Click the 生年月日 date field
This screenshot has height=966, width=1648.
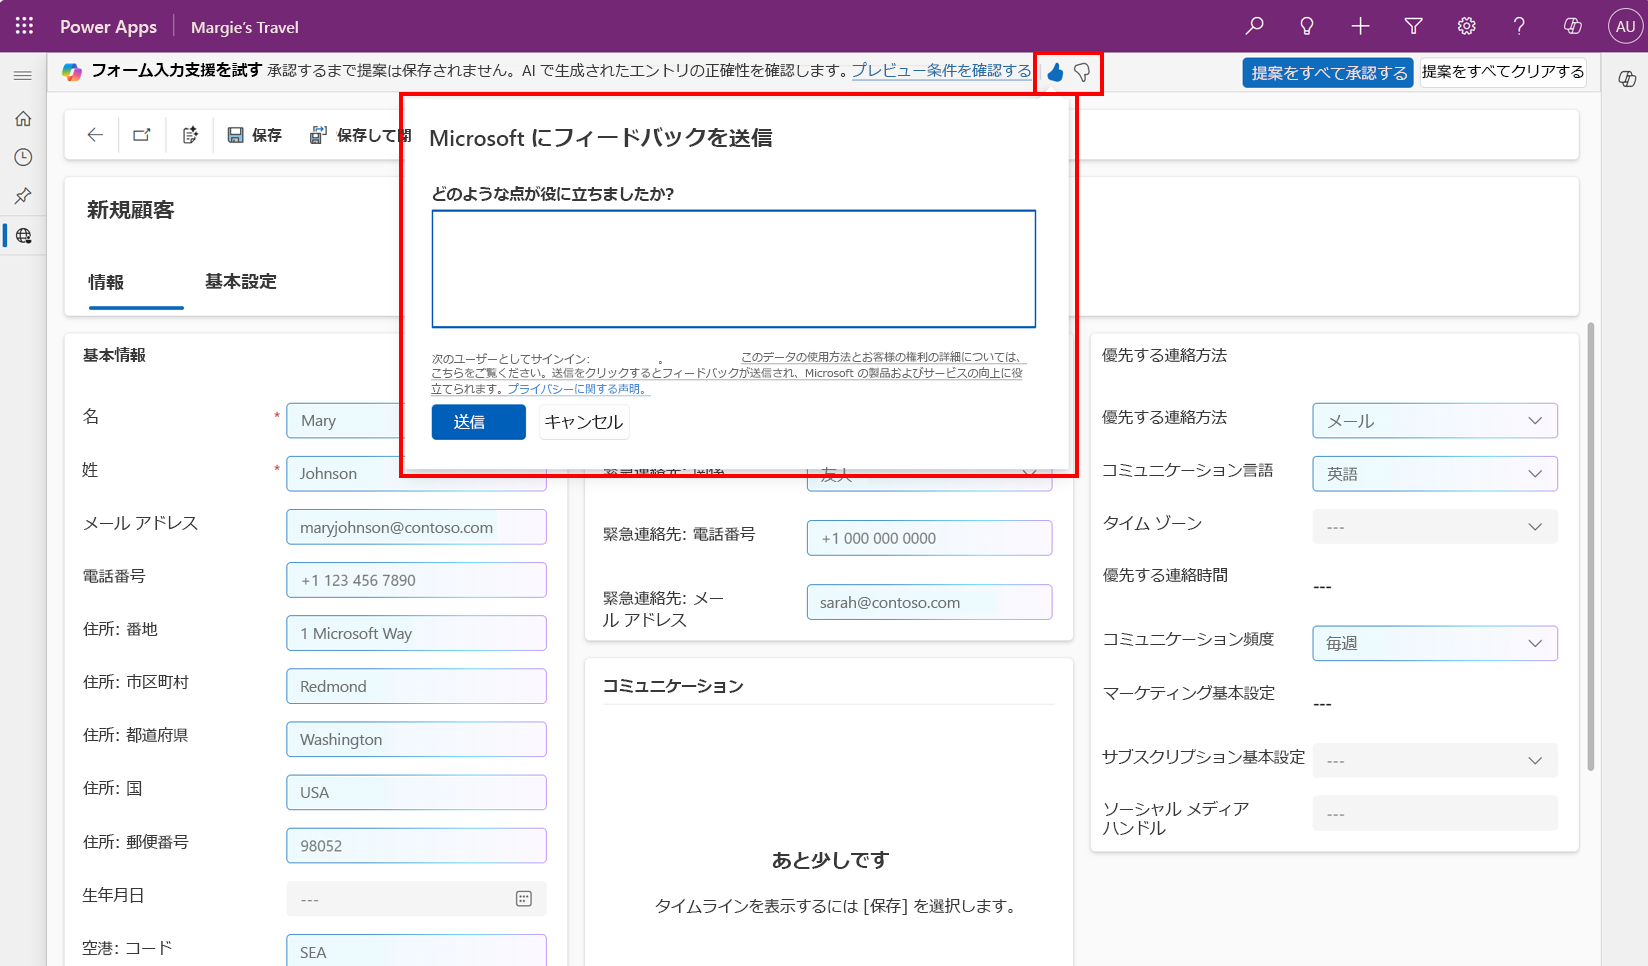(416, 899)
